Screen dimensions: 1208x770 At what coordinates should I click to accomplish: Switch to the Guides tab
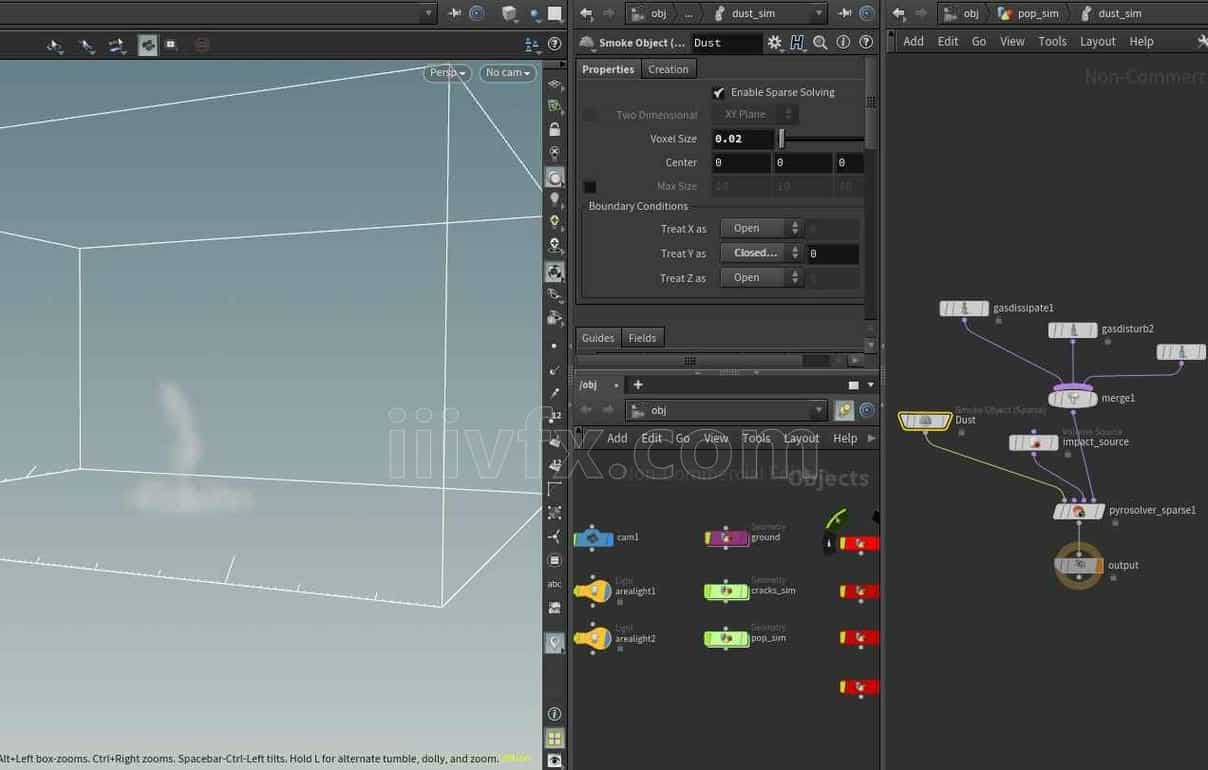[x=598, y=338]
